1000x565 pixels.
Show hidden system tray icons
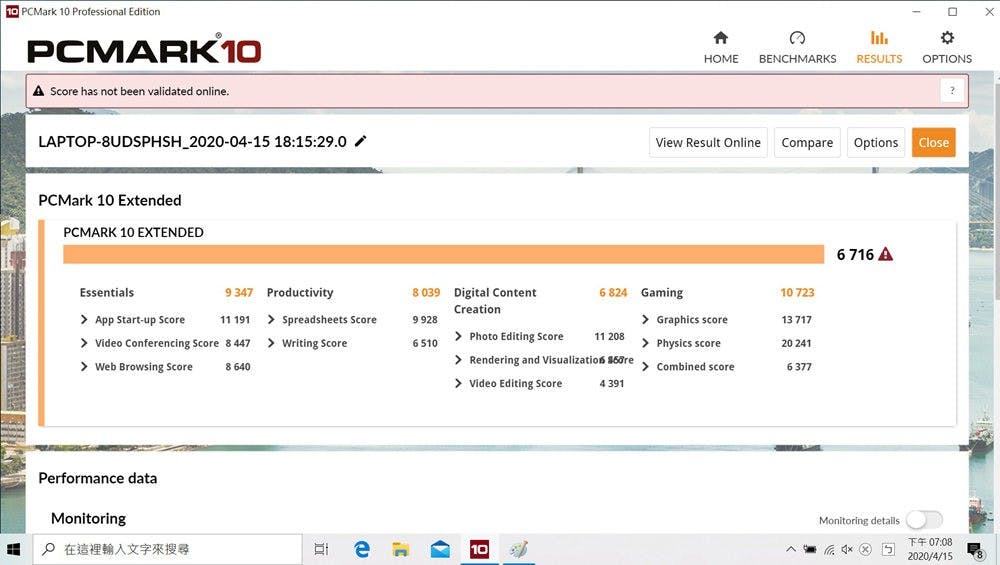(x=791, y=549)
